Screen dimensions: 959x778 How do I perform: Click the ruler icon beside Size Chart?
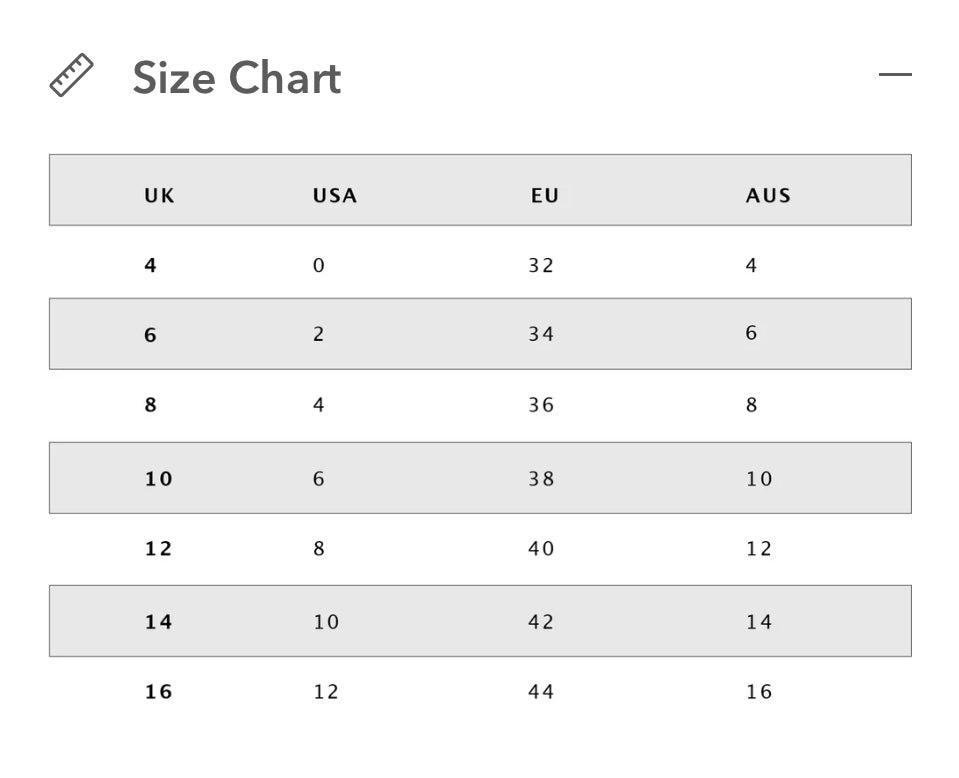[72, 76]
